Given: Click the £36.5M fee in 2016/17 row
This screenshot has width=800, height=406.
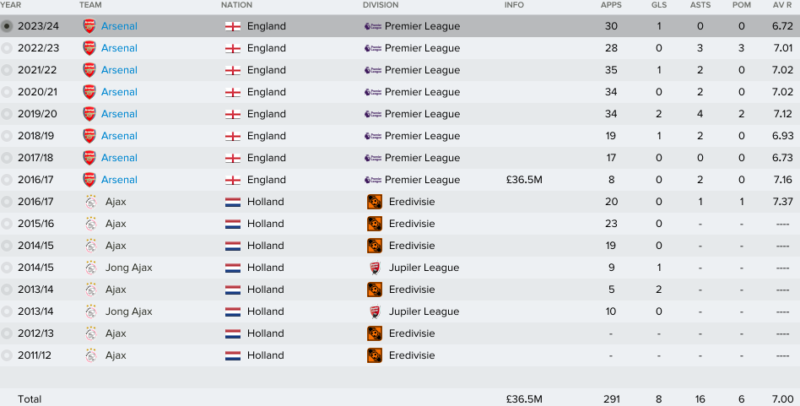Looking at the screenshot, I should [x=524, y=180].
